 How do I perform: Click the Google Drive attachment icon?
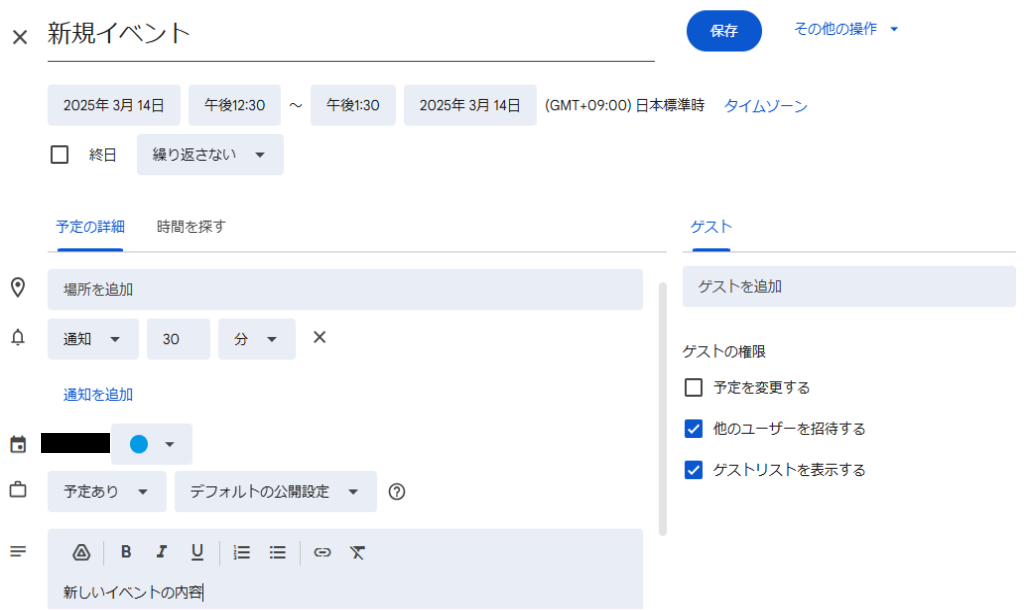[82, 552]
